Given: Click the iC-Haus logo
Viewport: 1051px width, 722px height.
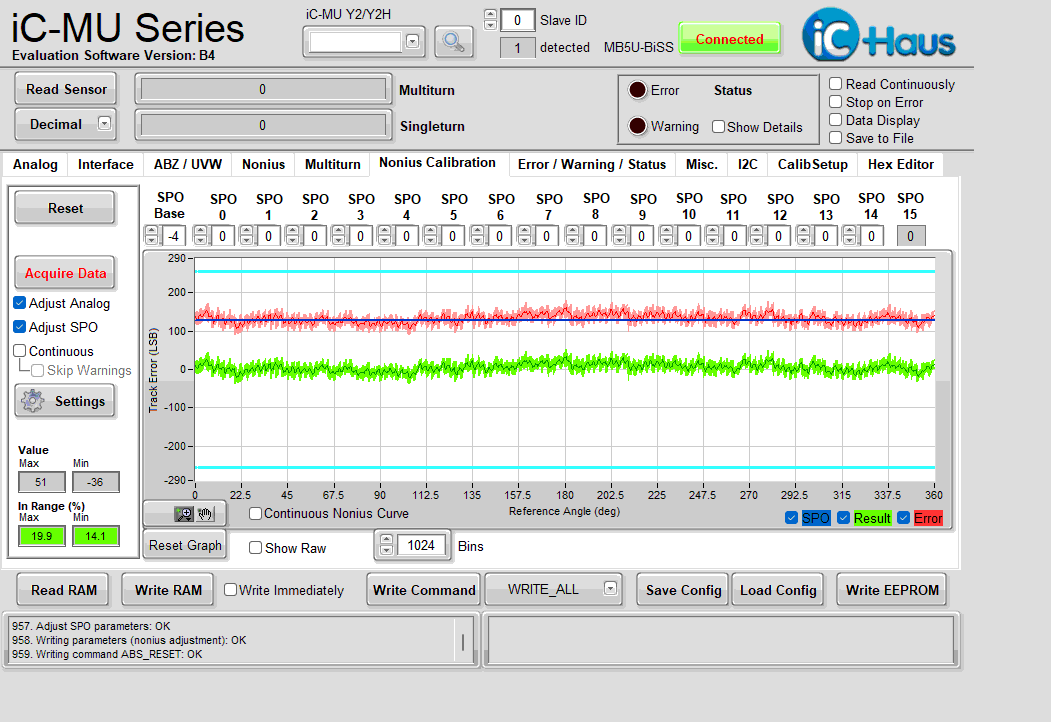Looking at the screenshot, I should point(878,35).
